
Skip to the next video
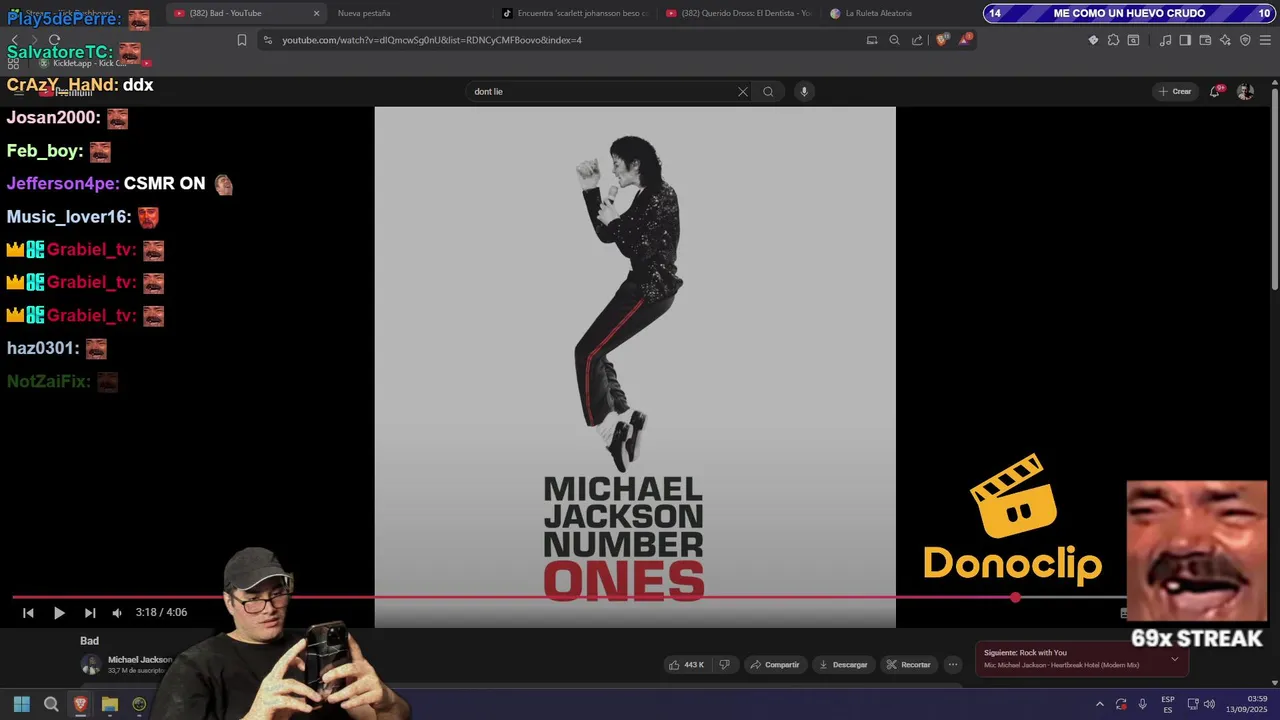pos(90,613)
